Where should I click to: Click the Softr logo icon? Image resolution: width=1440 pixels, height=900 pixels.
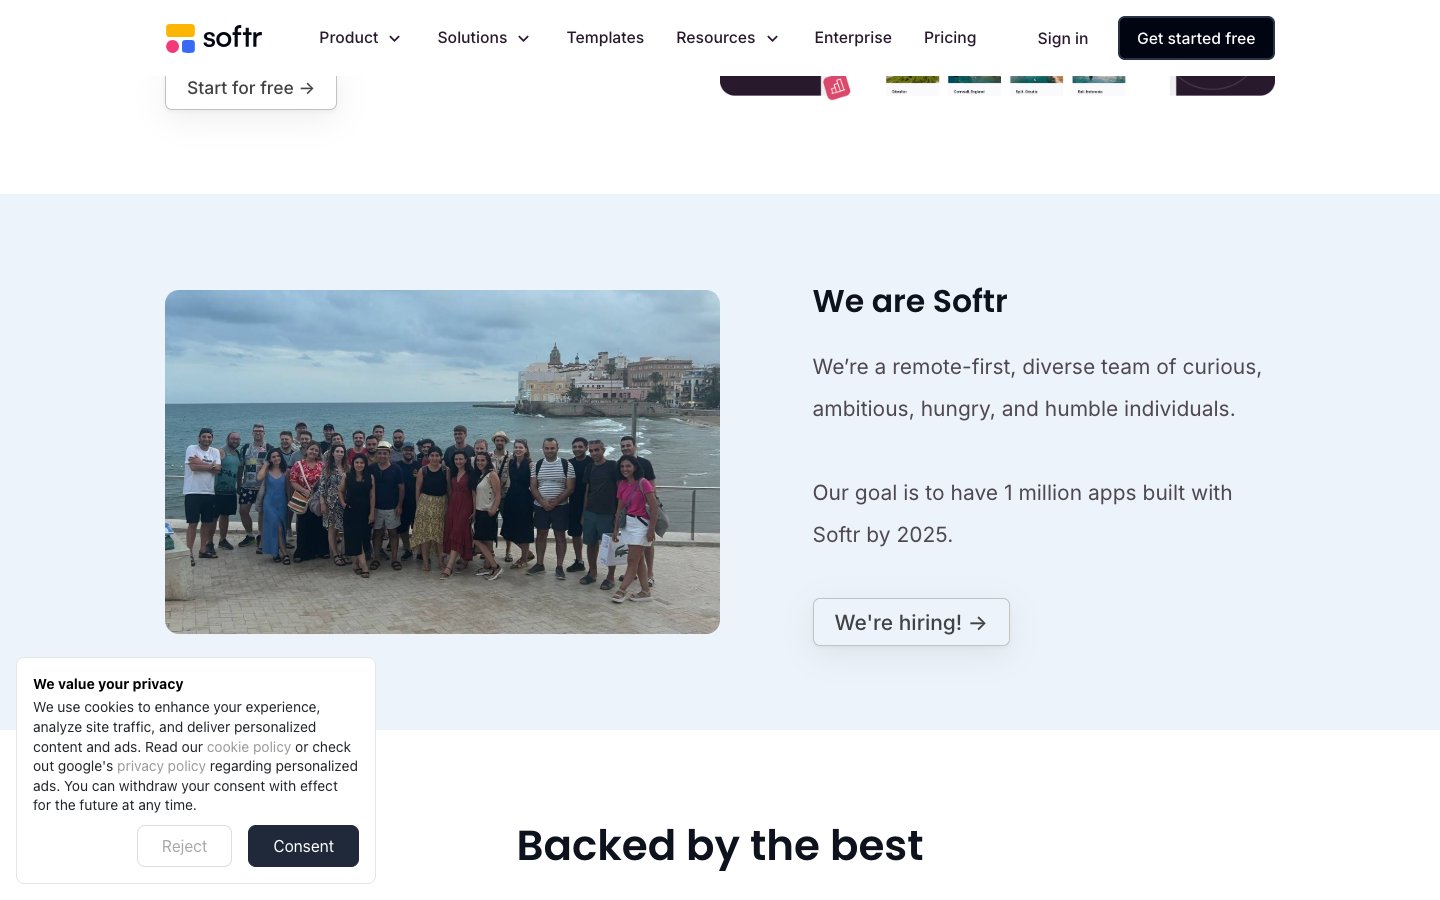[x=181, y=38]
